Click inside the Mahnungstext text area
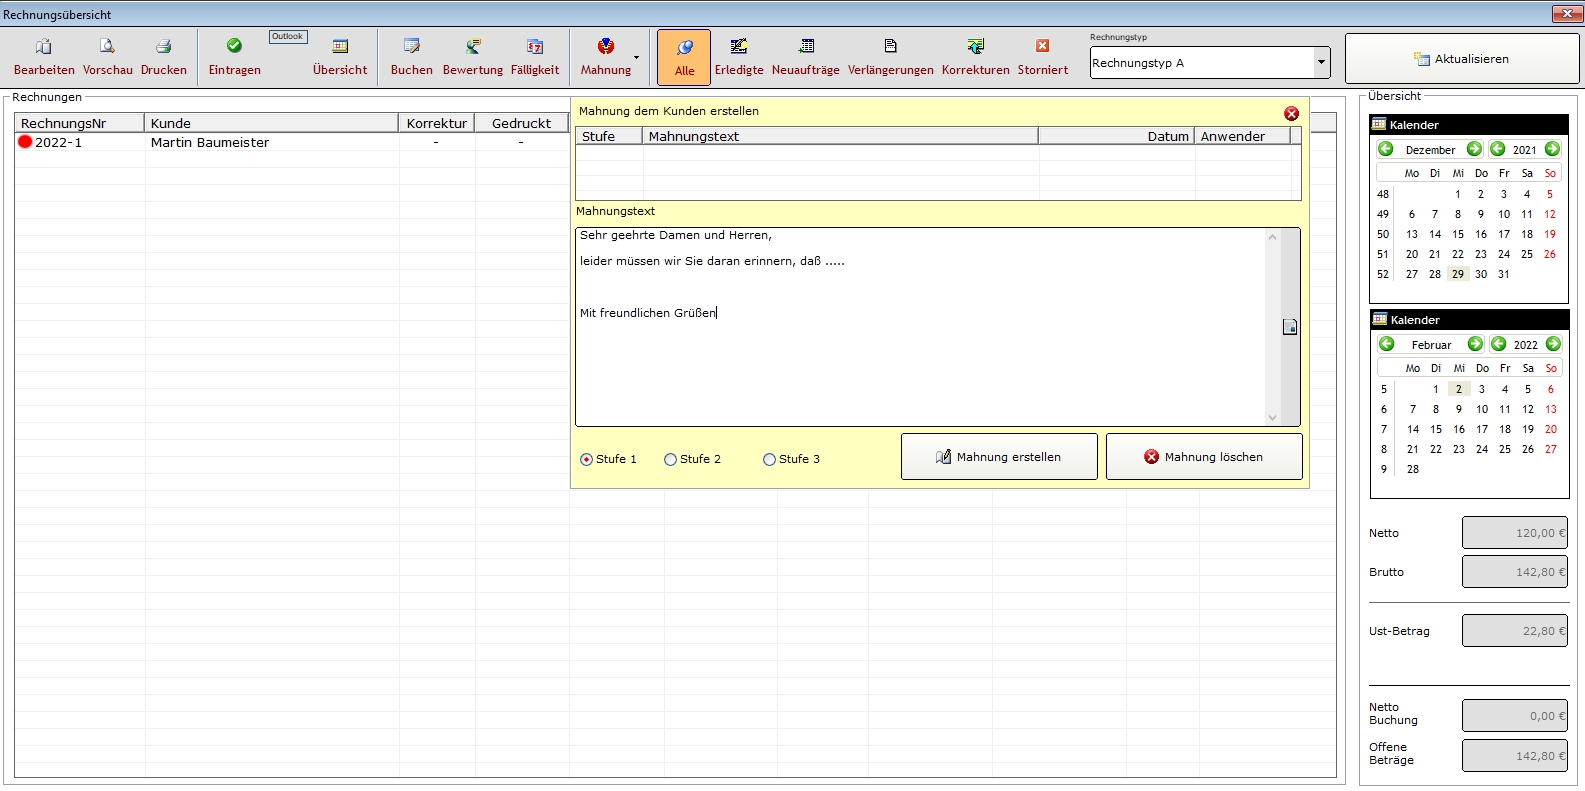Viewport: 1585px width, 791px height. coord(920,327)
